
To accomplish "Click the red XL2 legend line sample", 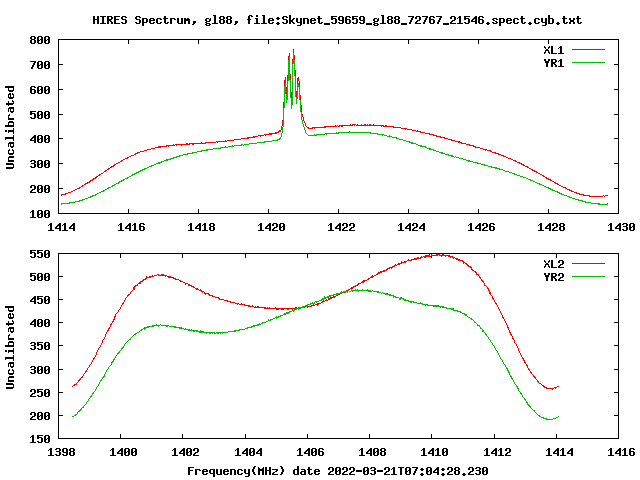I will [588, 264].
